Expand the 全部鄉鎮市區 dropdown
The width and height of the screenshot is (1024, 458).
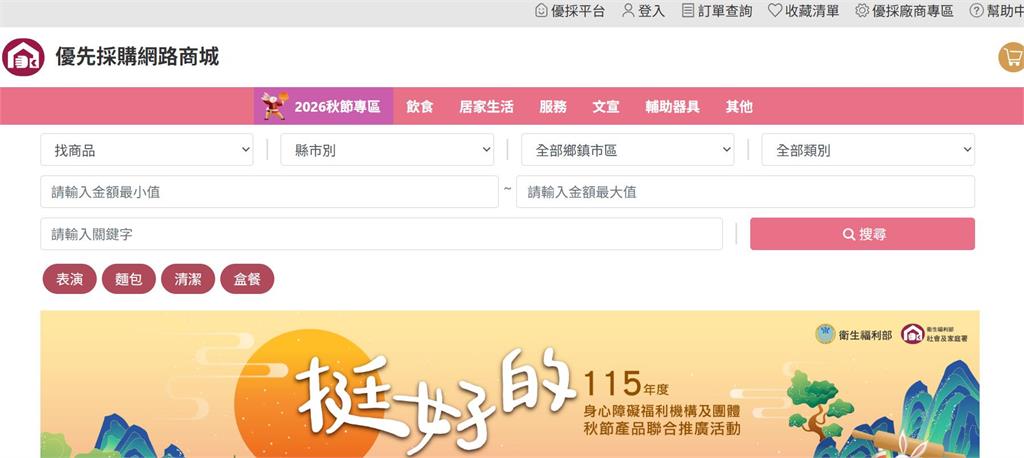click(628, 150)
